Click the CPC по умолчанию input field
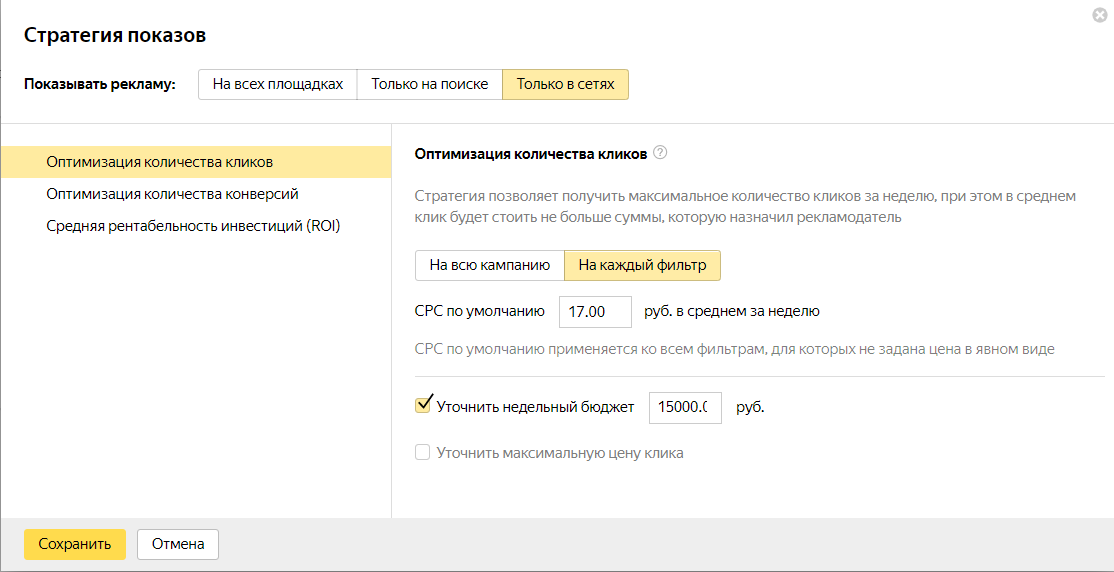The height and width of the screenshot is (572, 1114). [595, 312]
